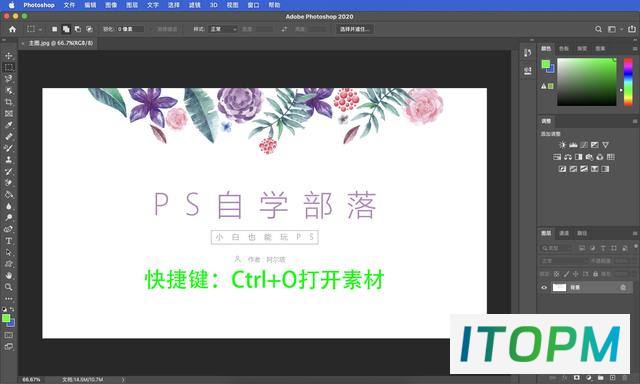Open the Search icon in options bar

tap(598, 29)
